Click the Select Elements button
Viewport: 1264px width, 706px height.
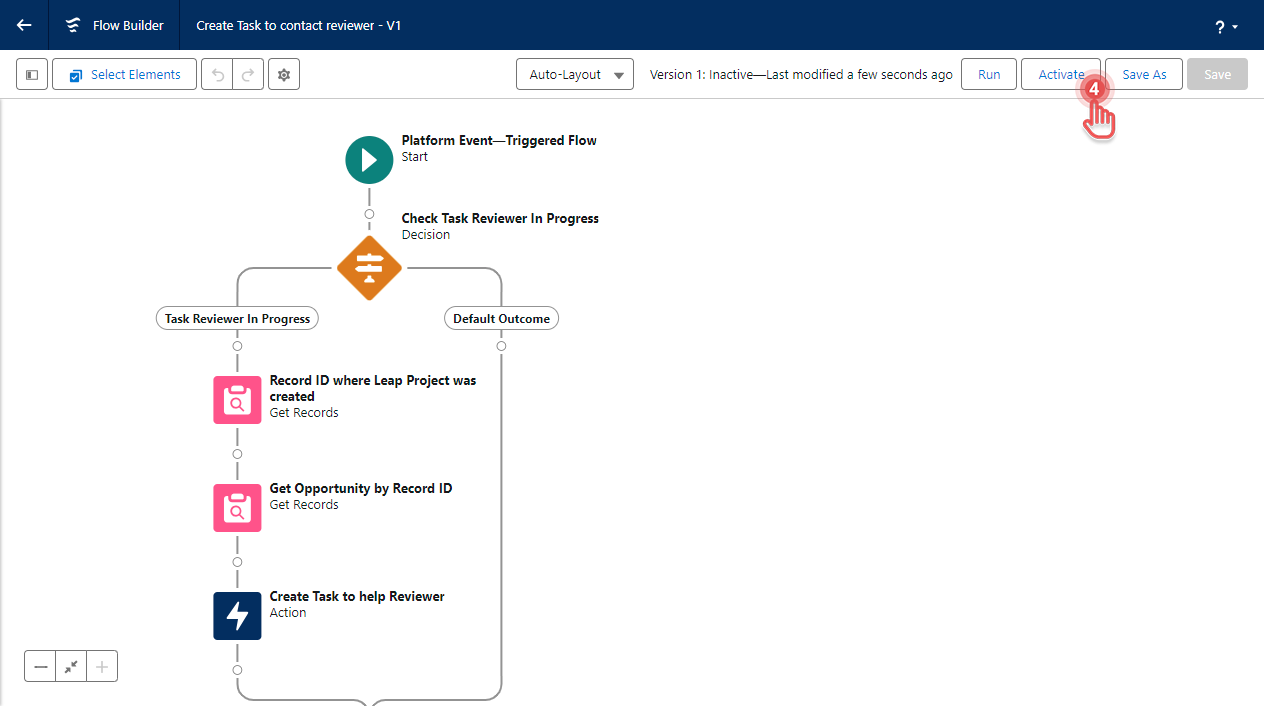(x=123, y=75)
